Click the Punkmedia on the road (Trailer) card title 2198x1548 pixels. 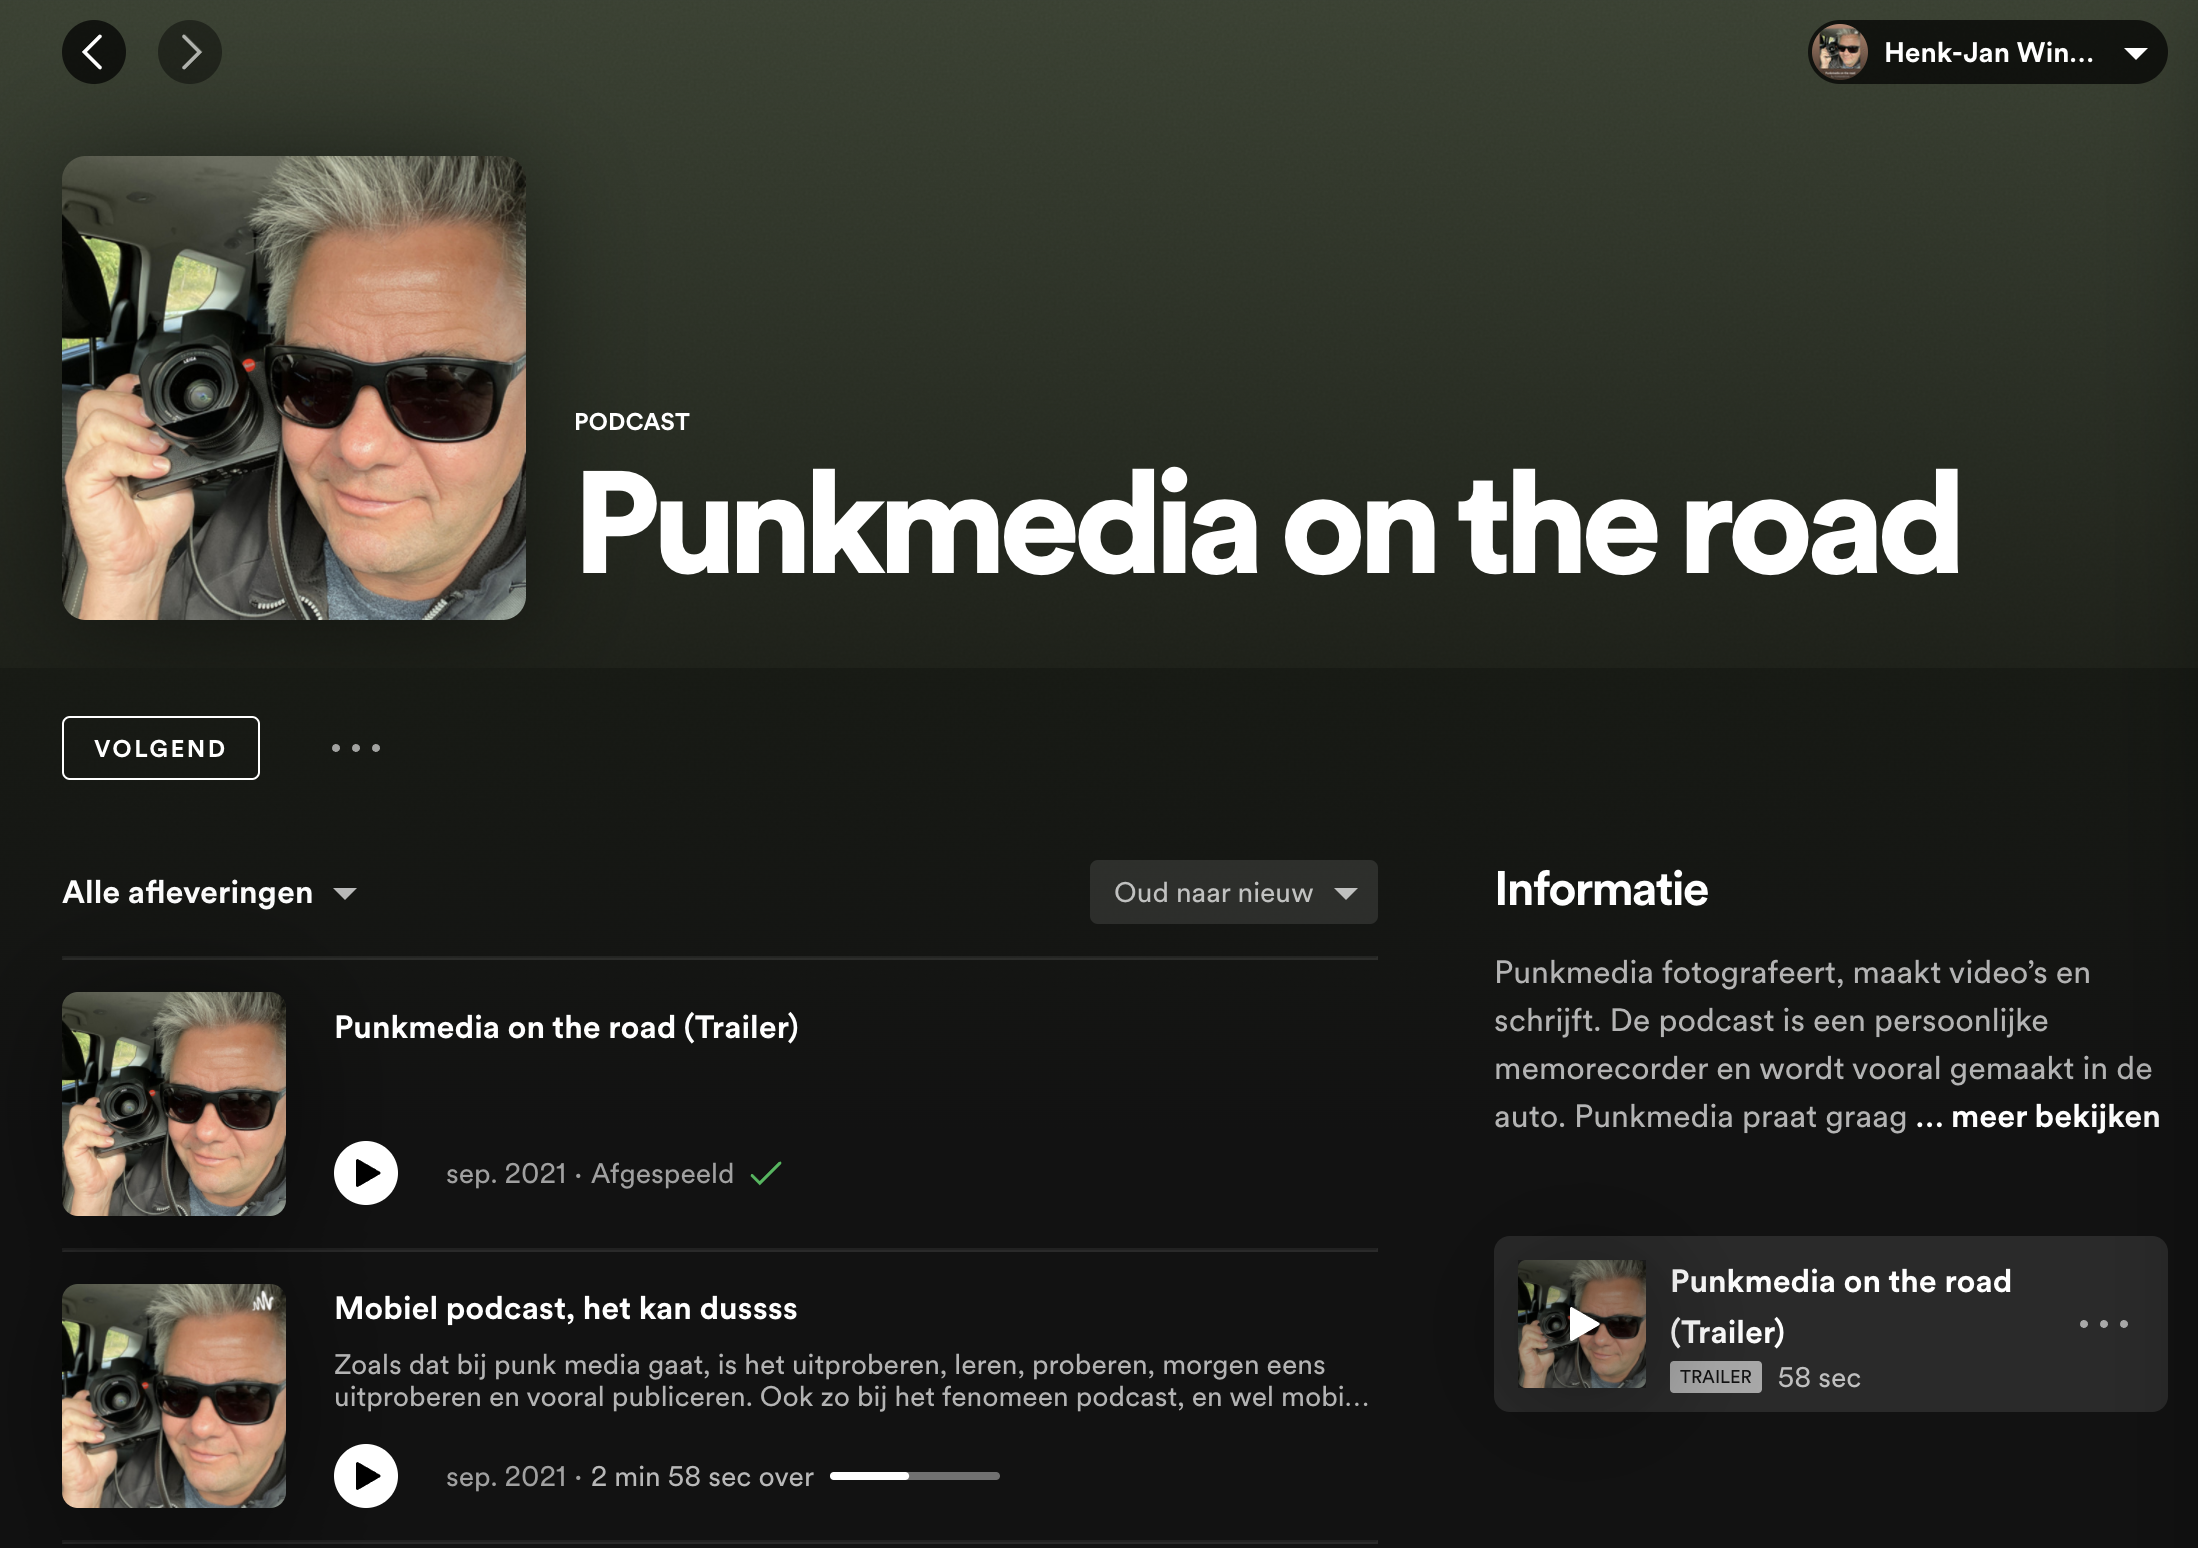[x=1840, y=1306]
